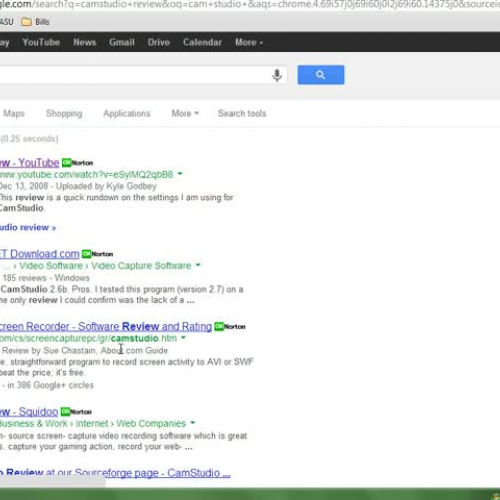Open the 'udio review »' more videos link
This screenshot has width=500, height=500.
pos(28,228)
